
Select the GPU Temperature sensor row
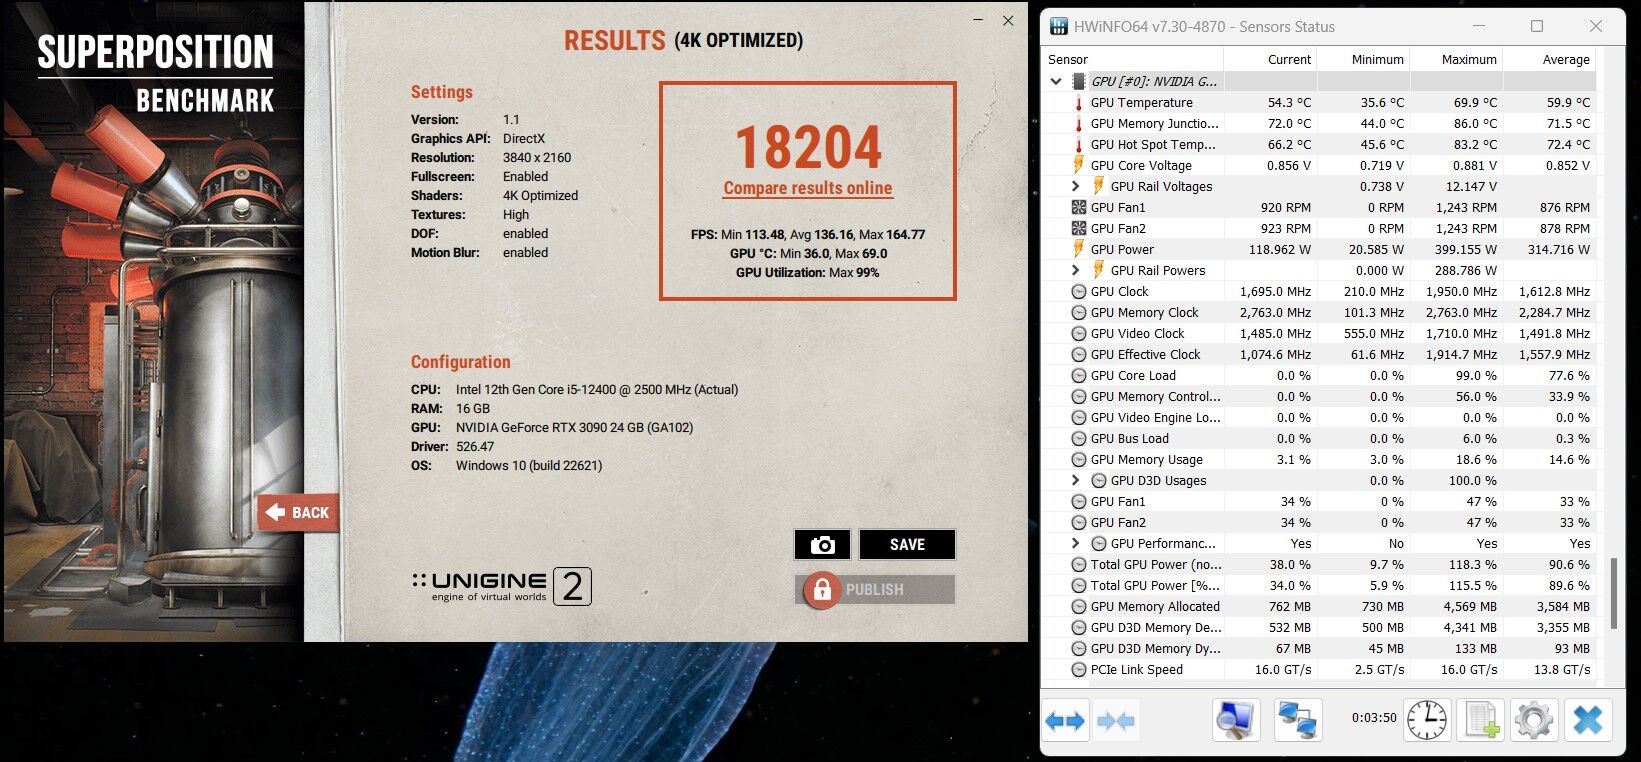tap(1319, 102)
